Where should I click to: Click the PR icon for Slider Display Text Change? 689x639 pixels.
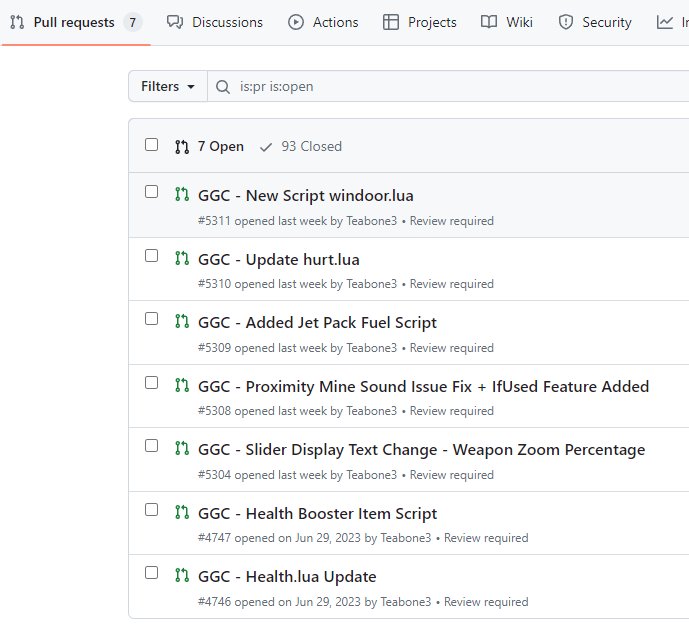point(181,449)
